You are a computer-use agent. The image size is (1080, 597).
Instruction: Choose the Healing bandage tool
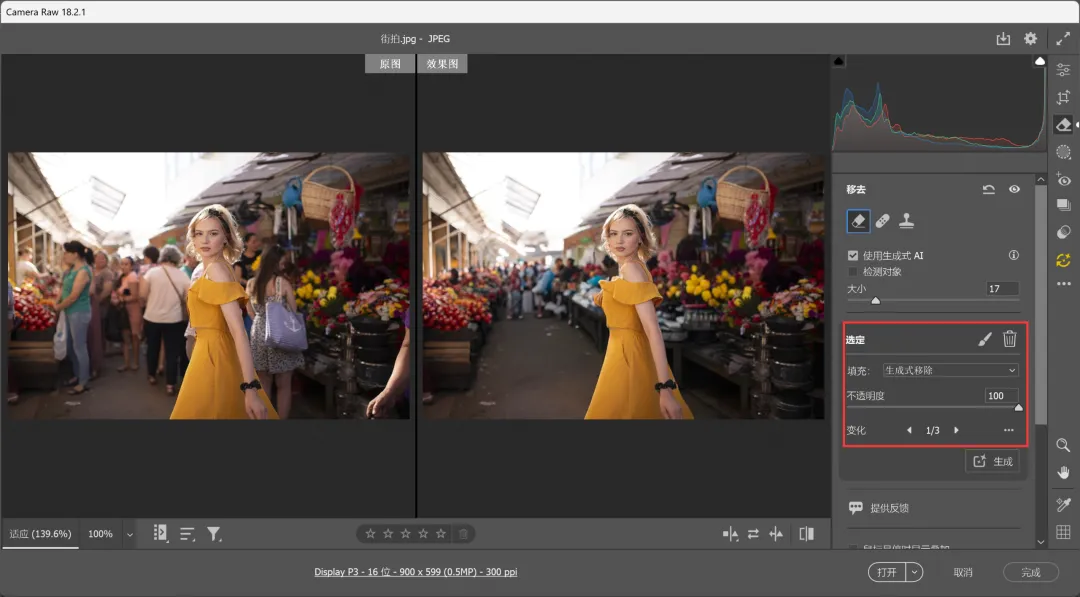point(883,221)
